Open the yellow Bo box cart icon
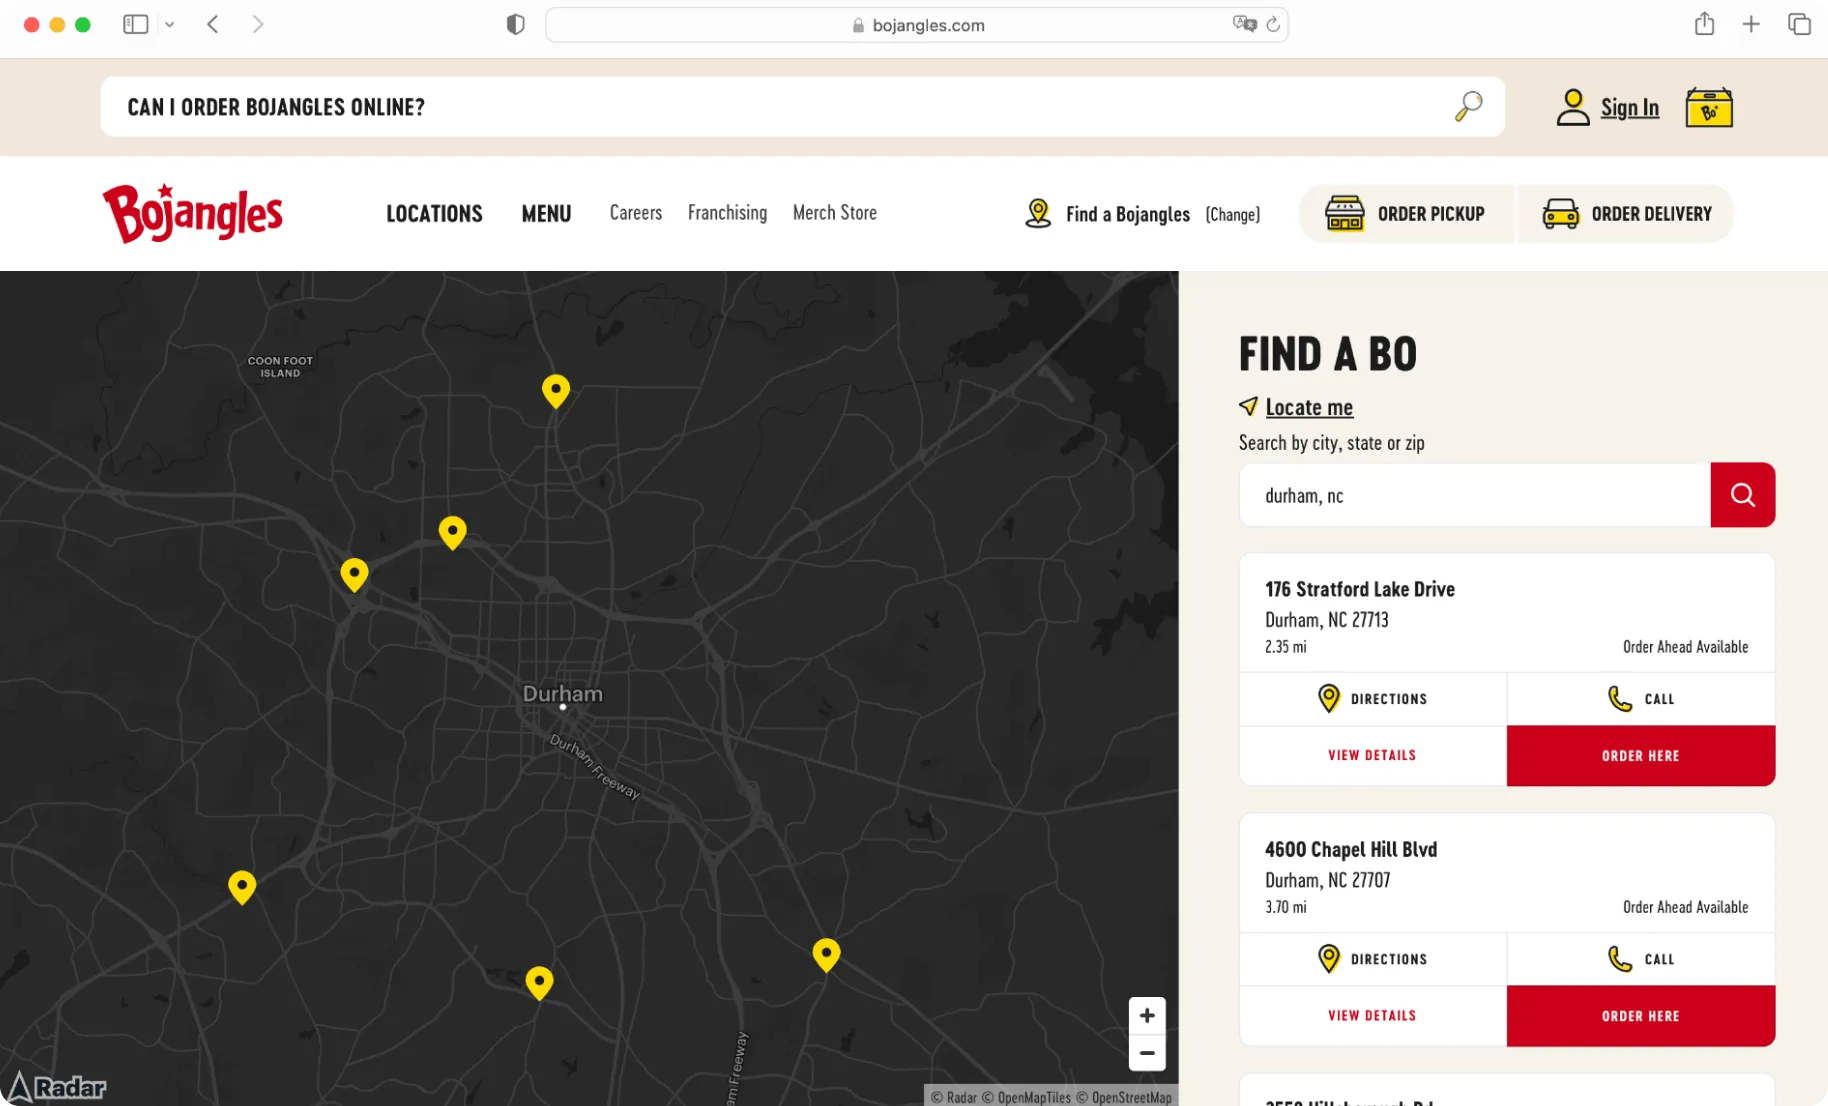 (x=1709, y=107)
